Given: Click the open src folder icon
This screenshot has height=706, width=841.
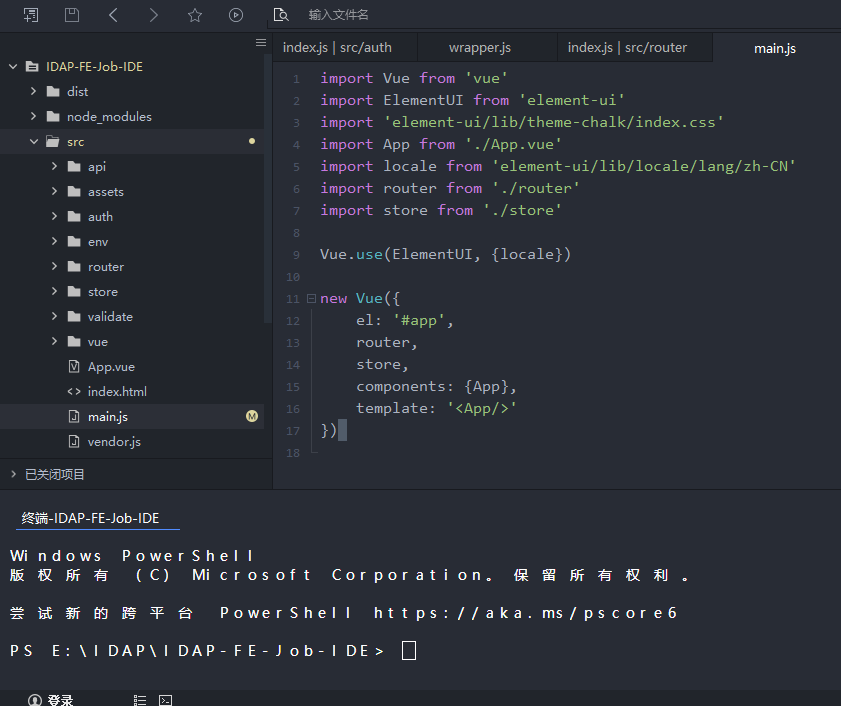Looking at the screenshot, I should tap(53, 142).
